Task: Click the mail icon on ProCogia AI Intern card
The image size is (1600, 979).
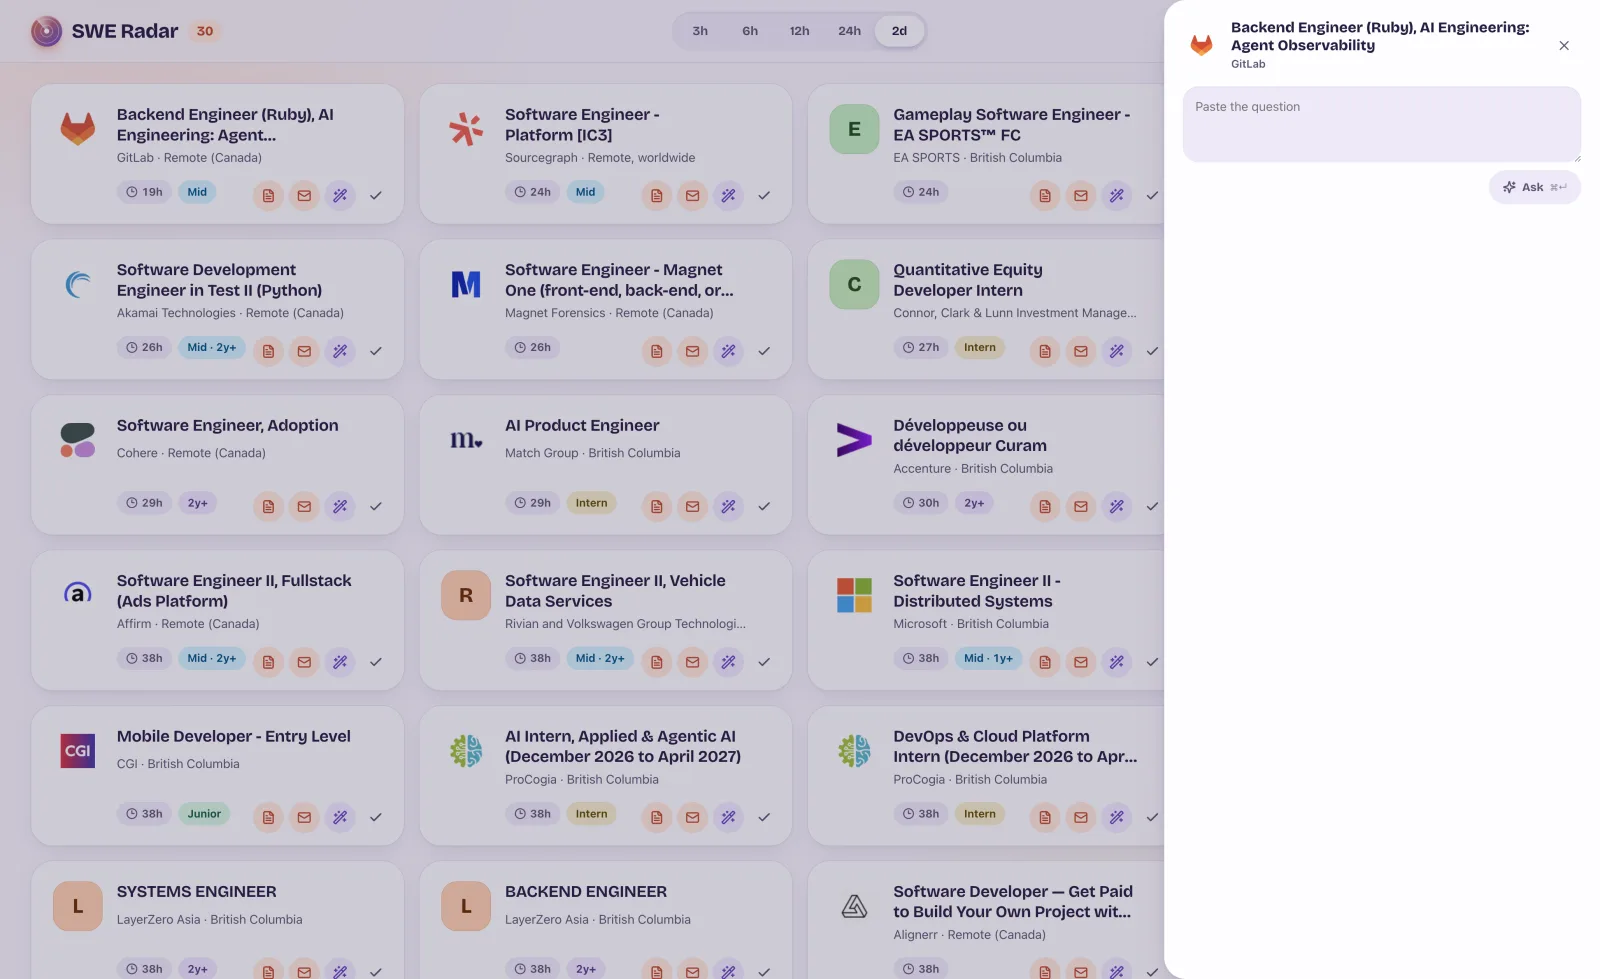Action: [692, 817]
